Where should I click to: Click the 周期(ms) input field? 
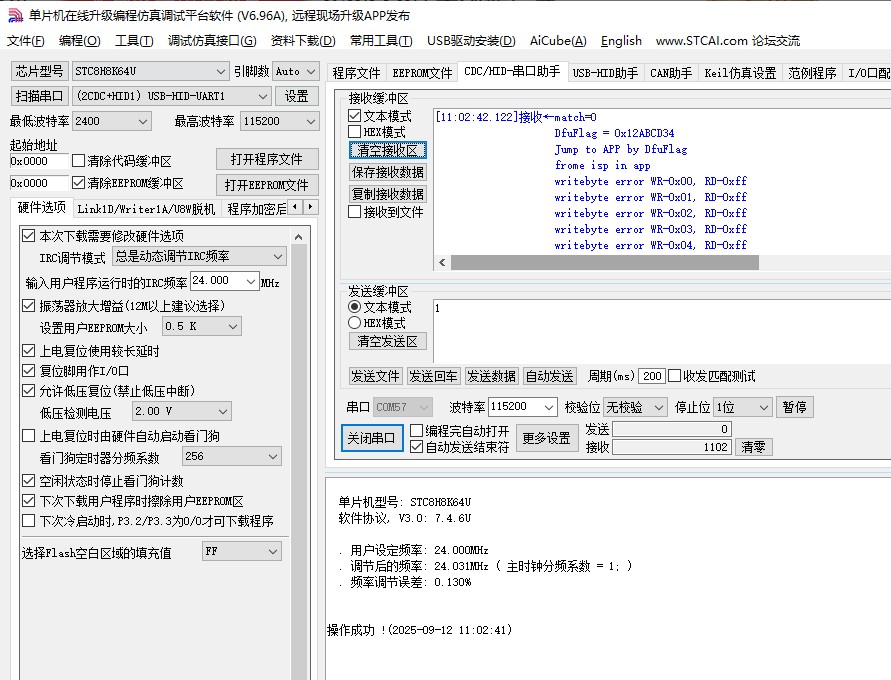[651, 376]
